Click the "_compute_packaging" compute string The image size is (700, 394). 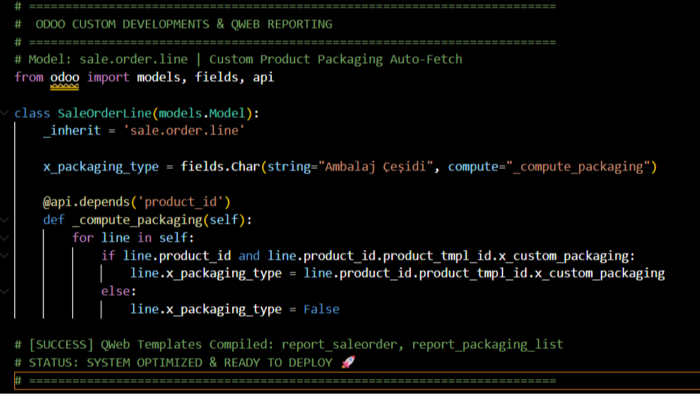(578, 166)
